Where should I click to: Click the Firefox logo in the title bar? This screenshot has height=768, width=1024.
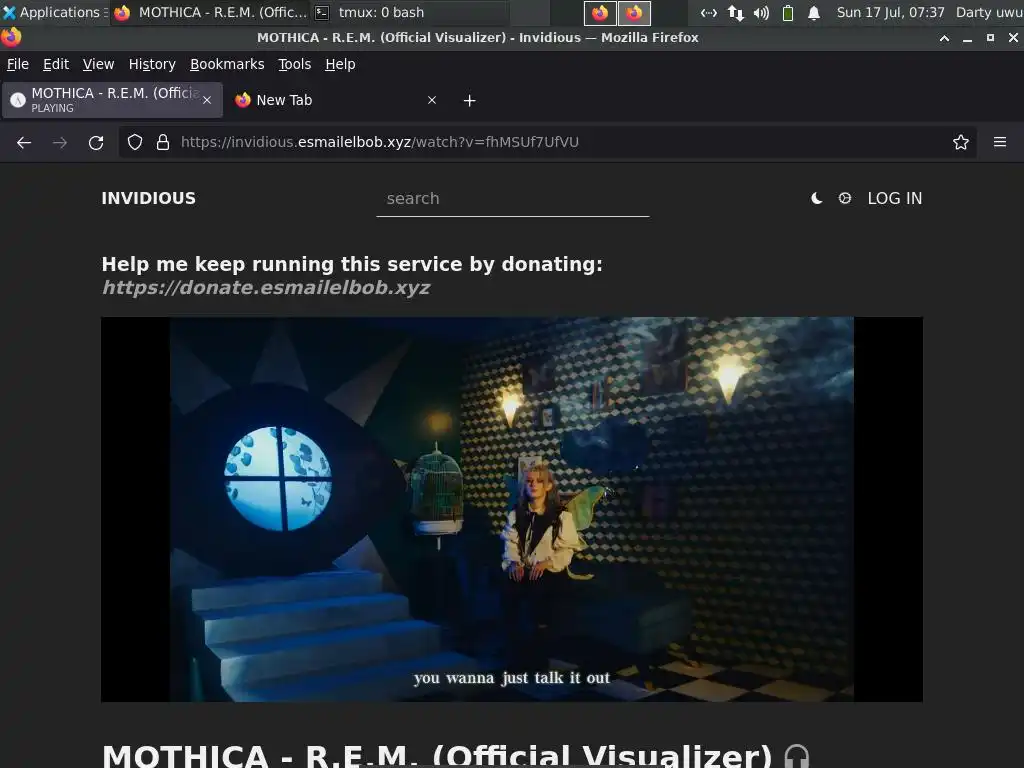[11, 38]
